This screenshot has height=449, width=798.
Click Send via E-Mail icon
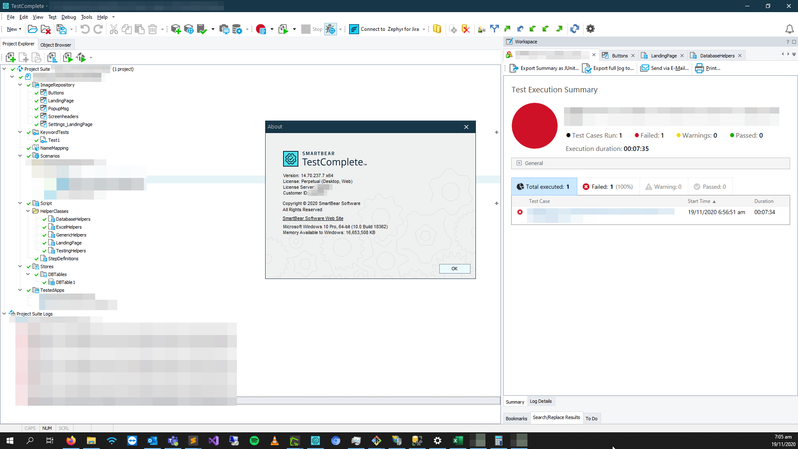point(645,68)
